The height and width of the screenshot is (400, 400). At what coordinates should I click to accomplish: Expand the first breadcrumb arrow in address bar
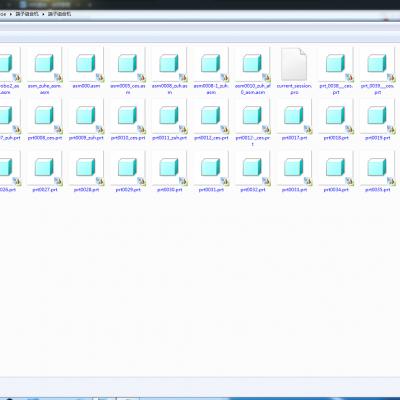11,14
